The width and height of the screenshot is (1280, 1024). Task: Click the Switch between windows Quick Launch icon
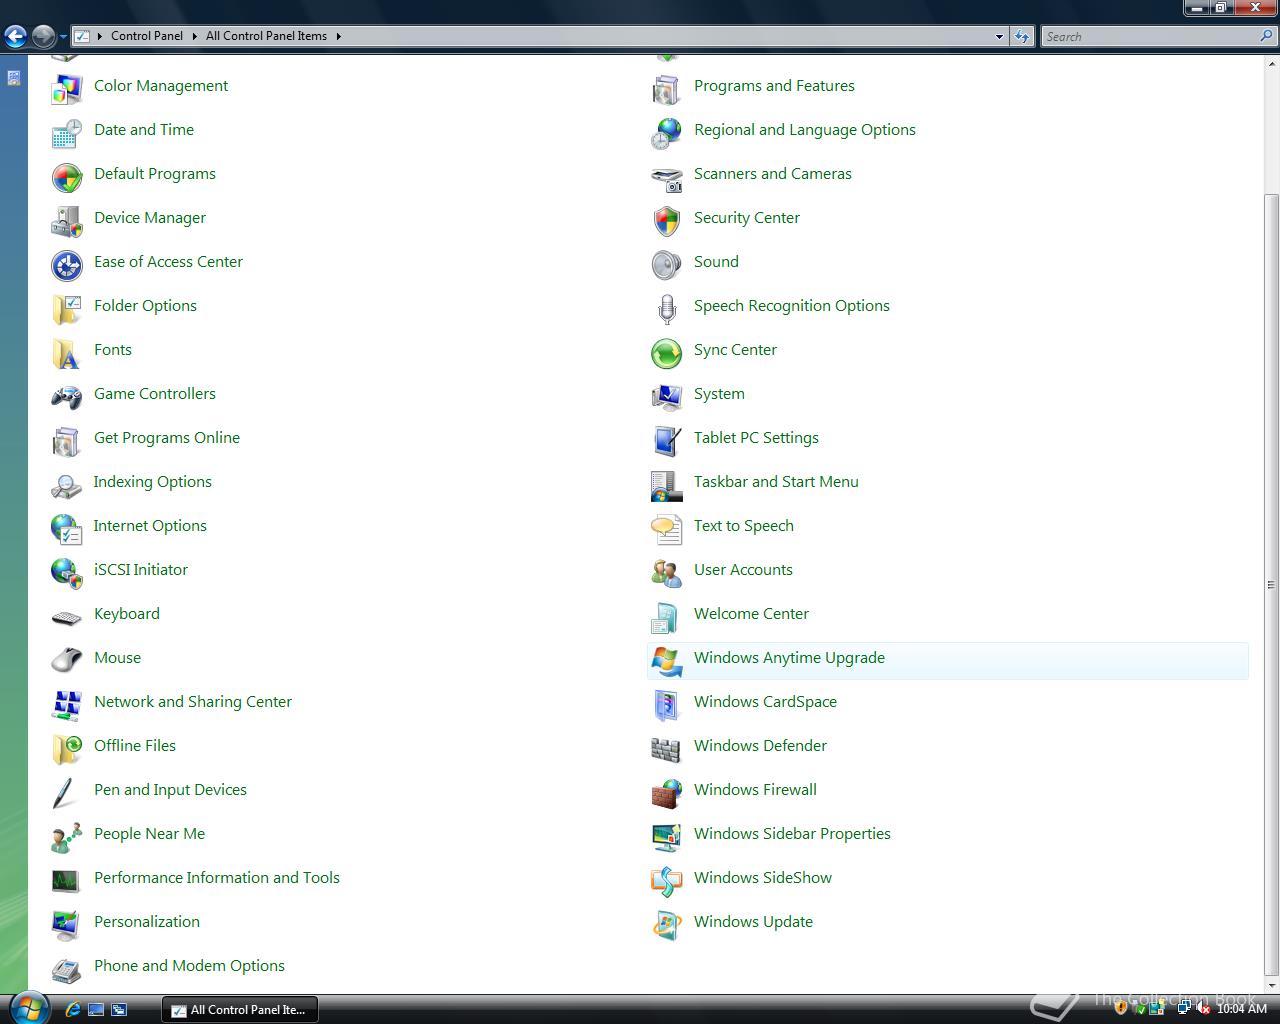(119, 1010)
